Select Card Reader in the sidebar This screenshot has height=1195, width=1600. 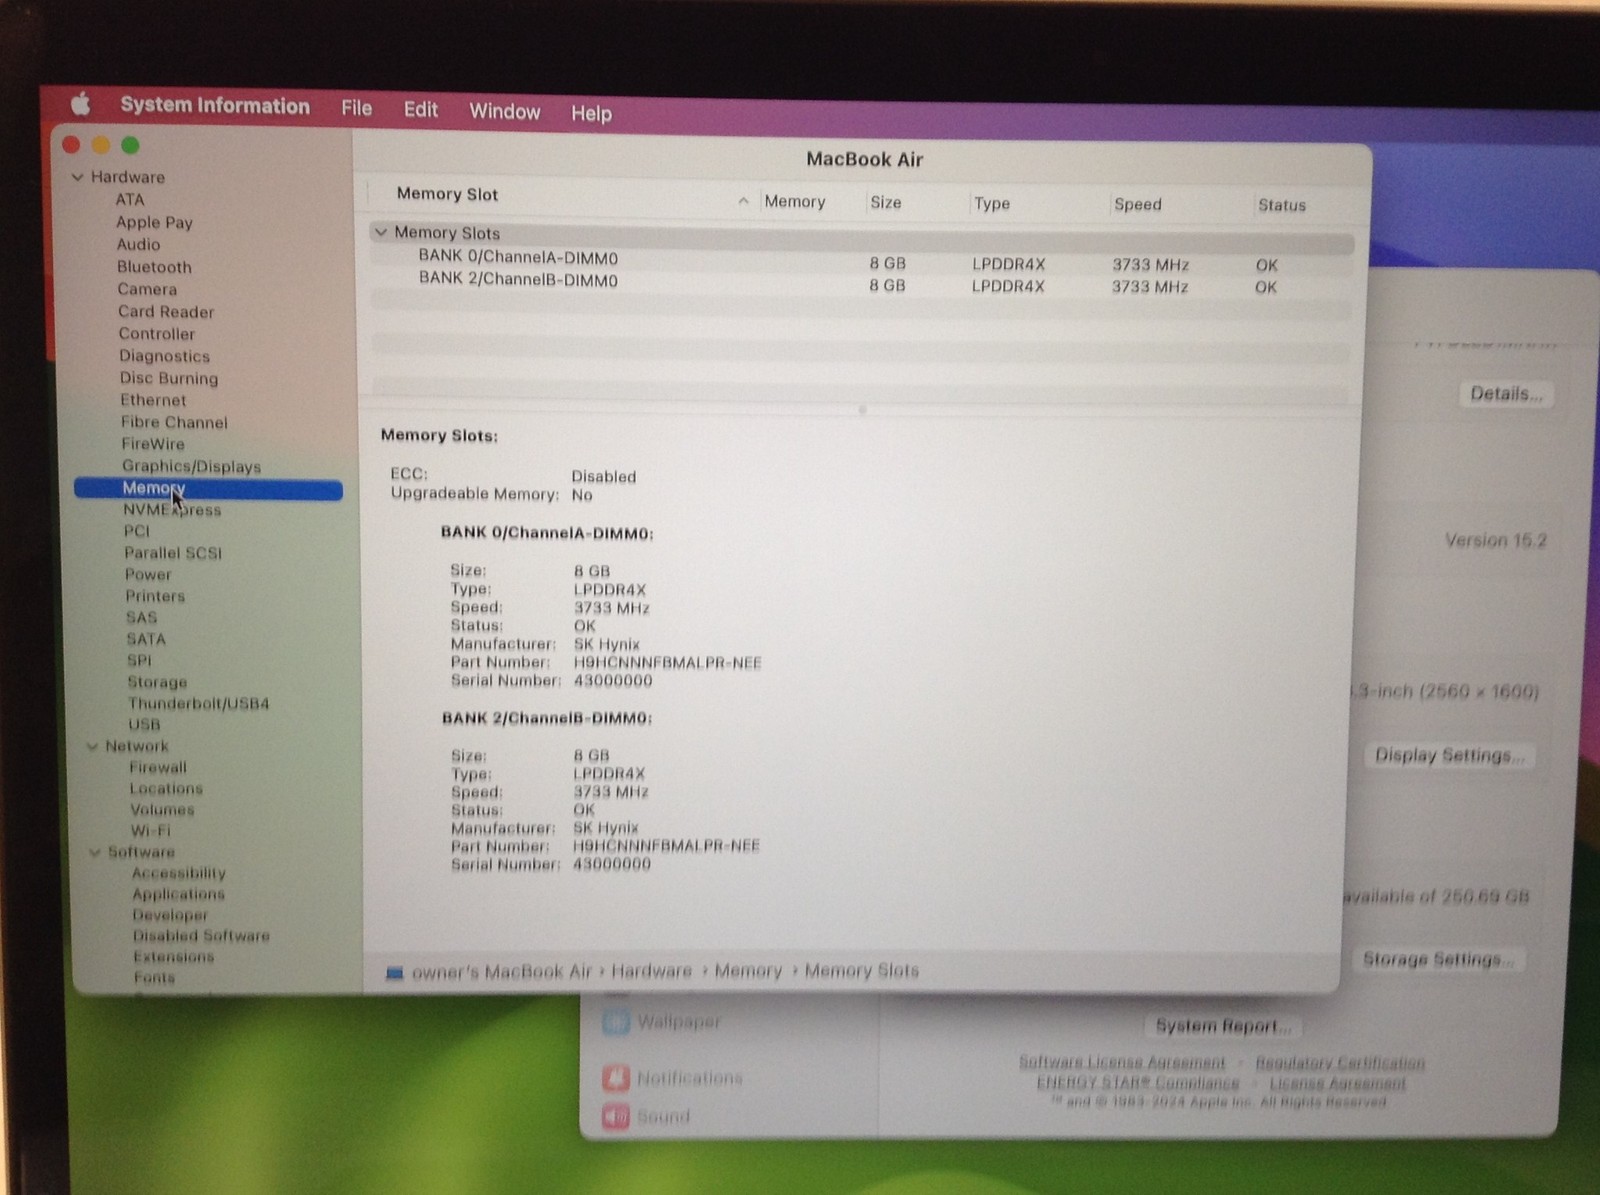(166, 311)
